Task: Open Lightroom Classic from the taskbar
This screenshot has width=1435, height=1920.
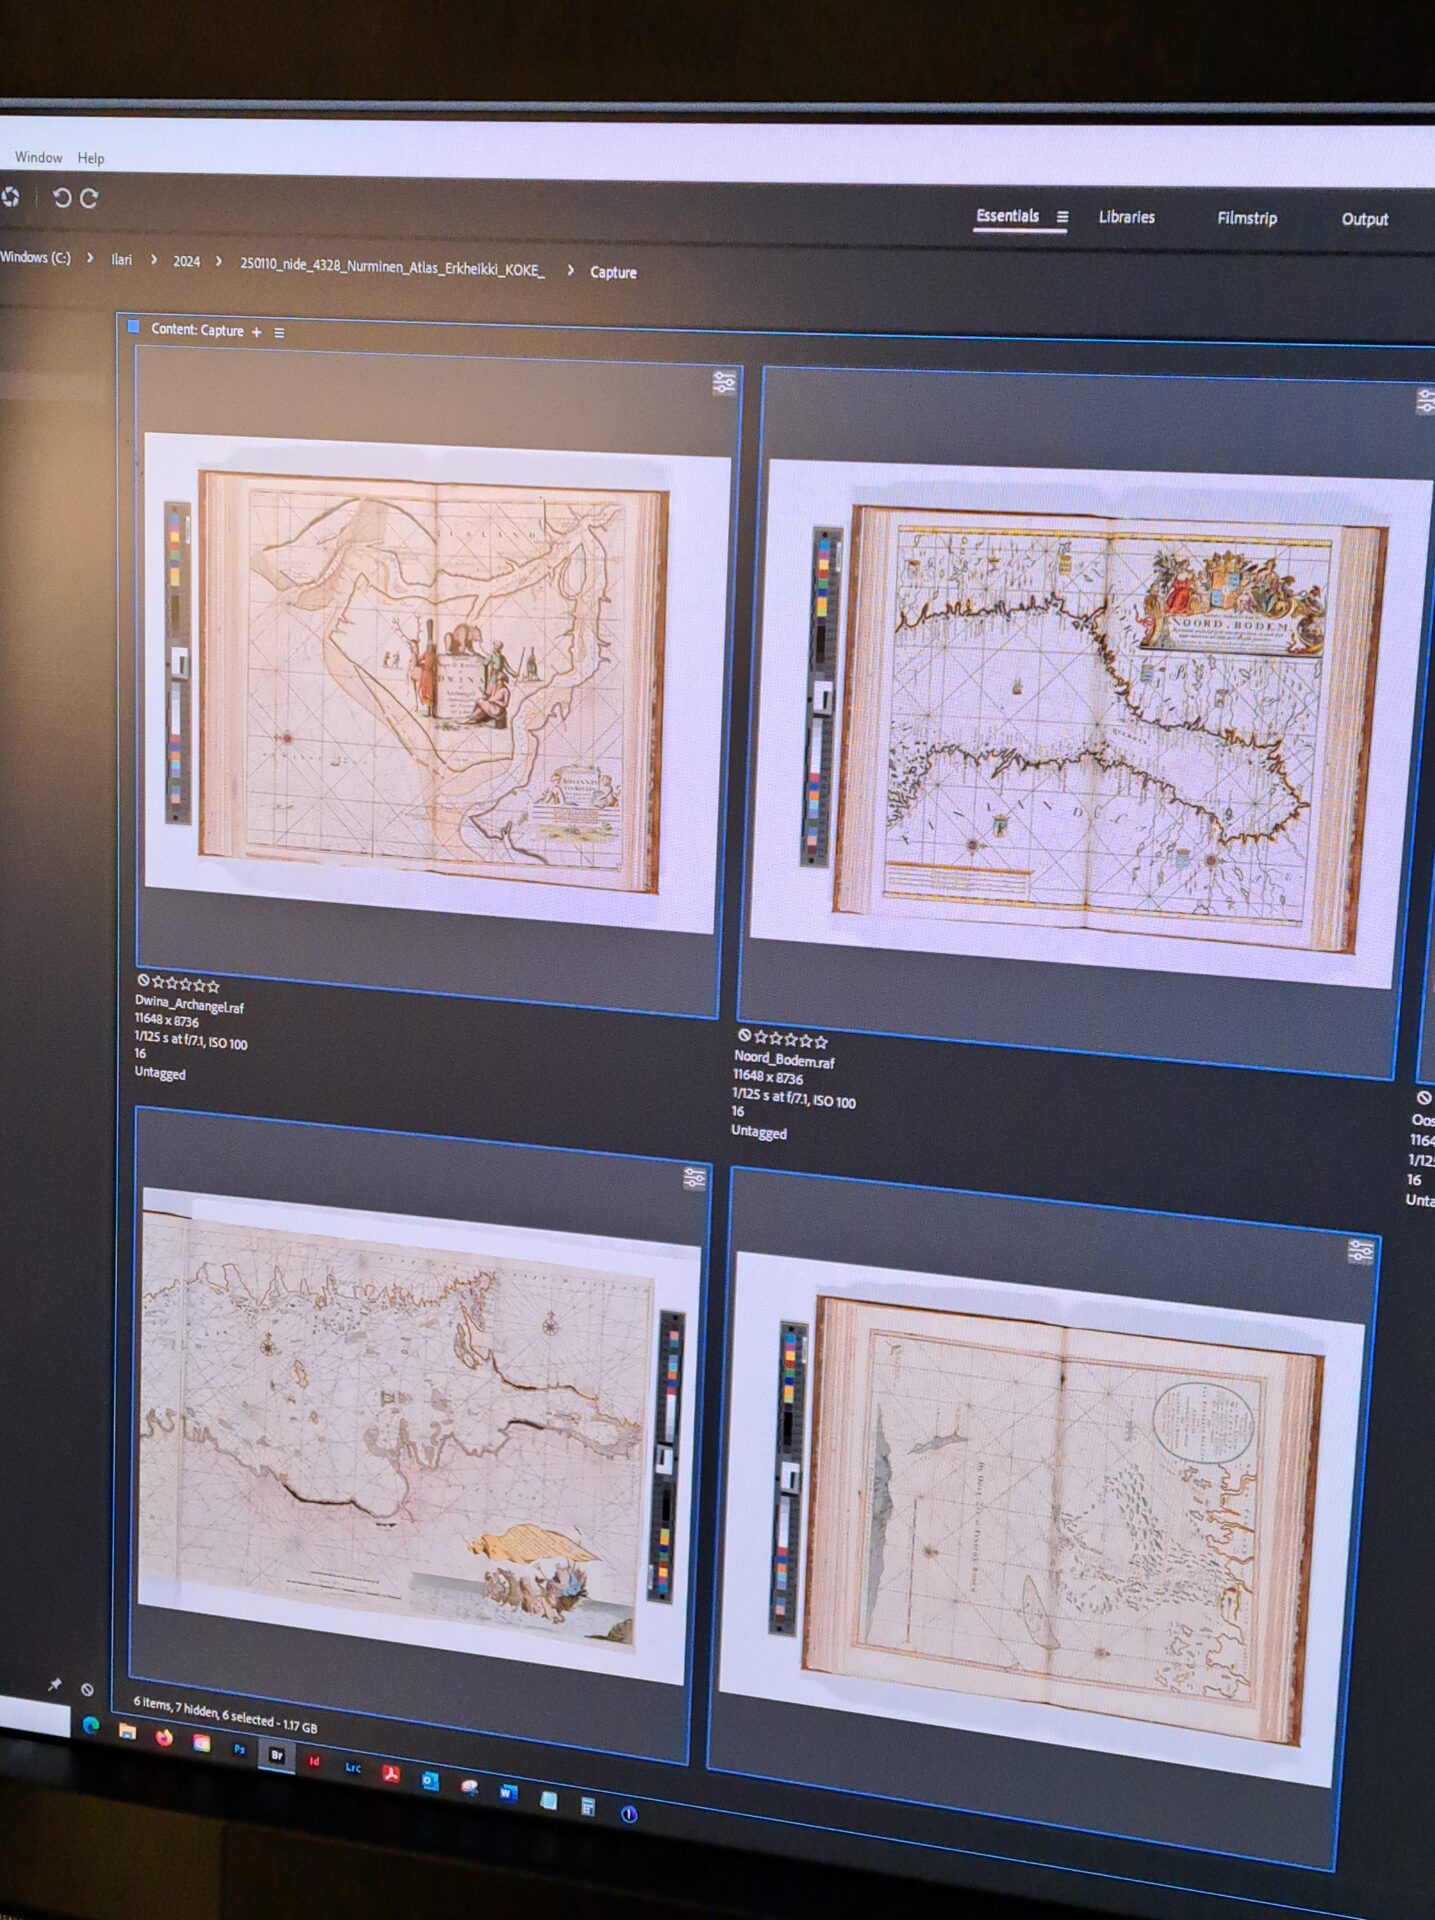Action: (352, 1767)
